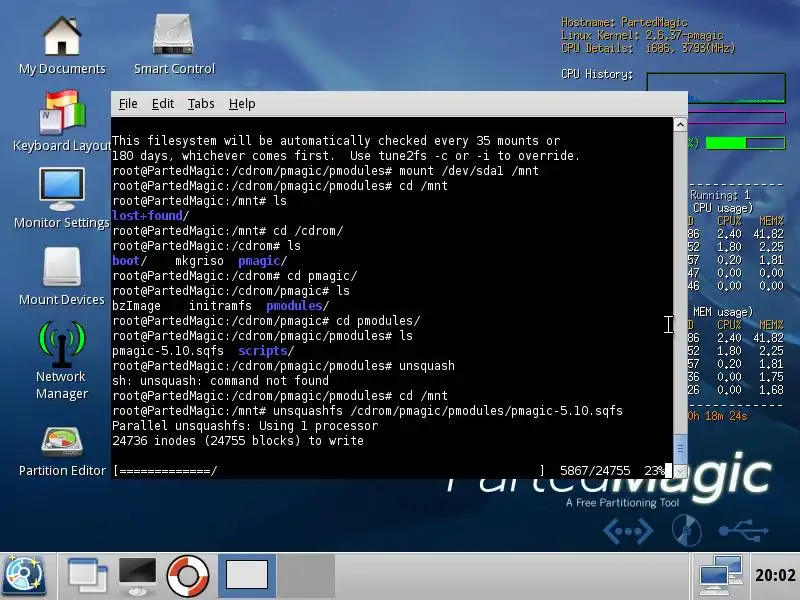This screenshot has height=600, width=800.
Task: Click the 'pmagic-5.10.sqfs' file name in listing
Action: point(168,351)
